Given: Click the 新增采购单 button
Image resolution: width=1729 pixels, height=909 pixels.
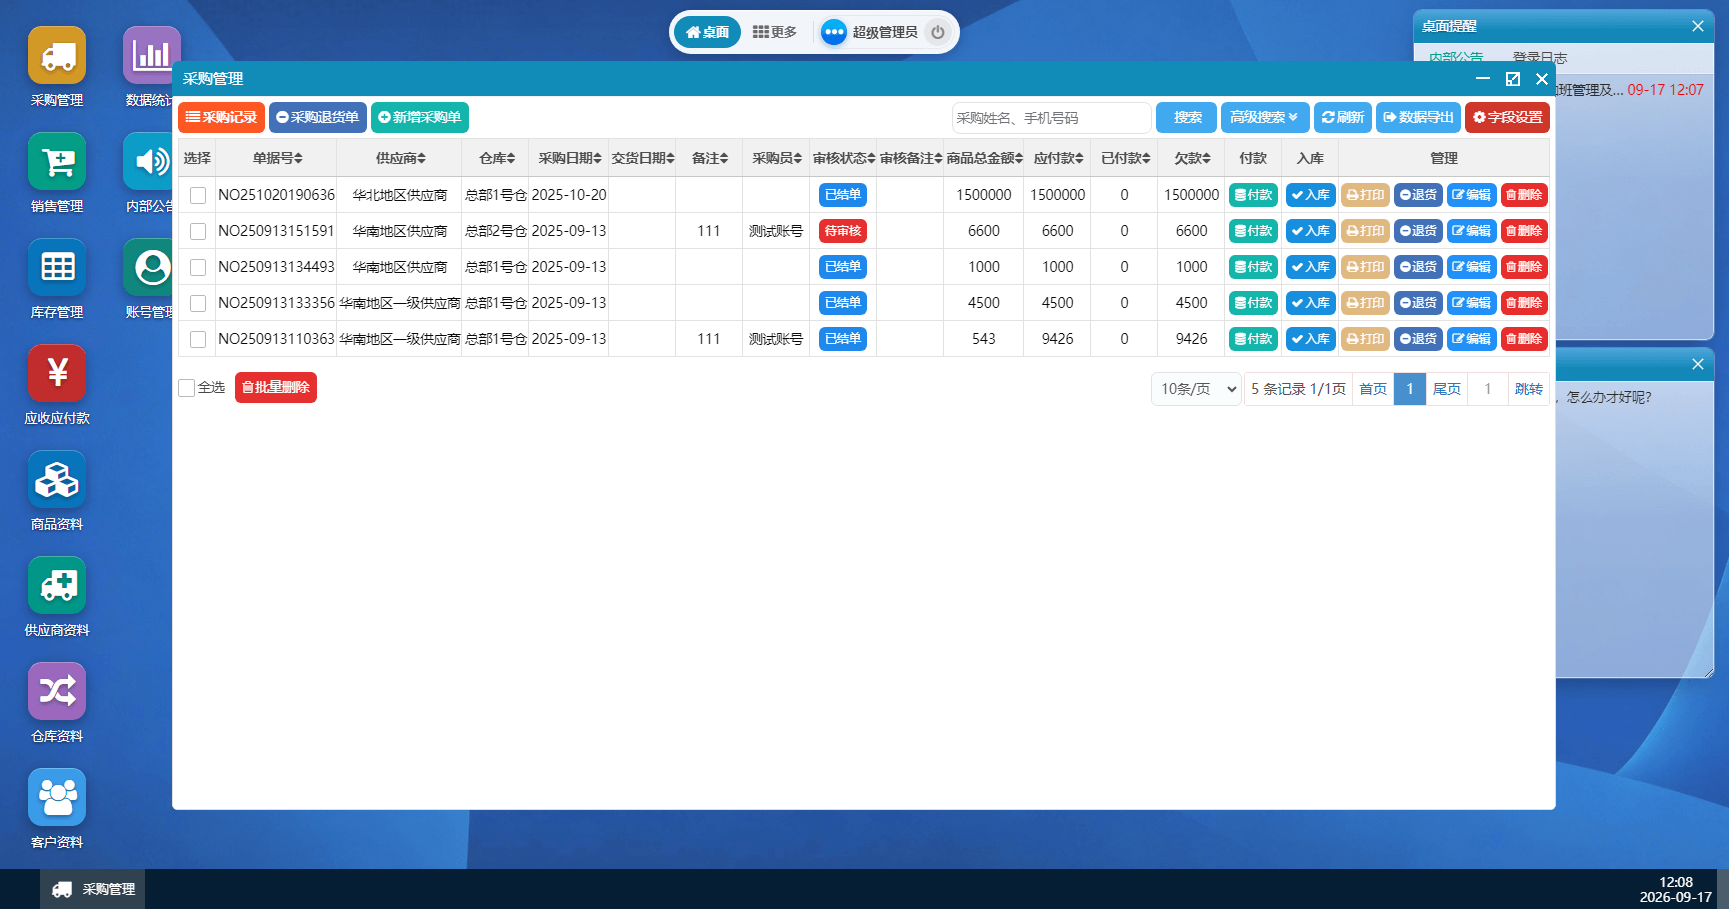Looking at the screenshot, I should click(420, 117).
